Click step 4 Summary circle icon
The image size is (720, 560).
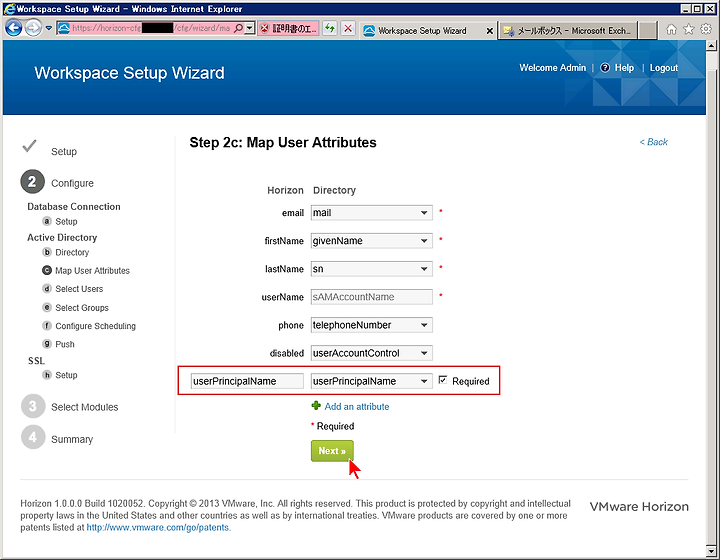(x=33, y=437)
